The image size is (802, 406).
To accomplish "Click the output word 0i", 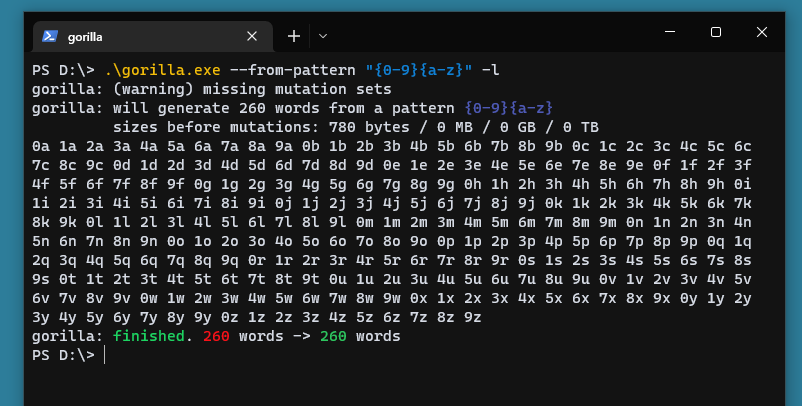I will [x=743, y=185].
